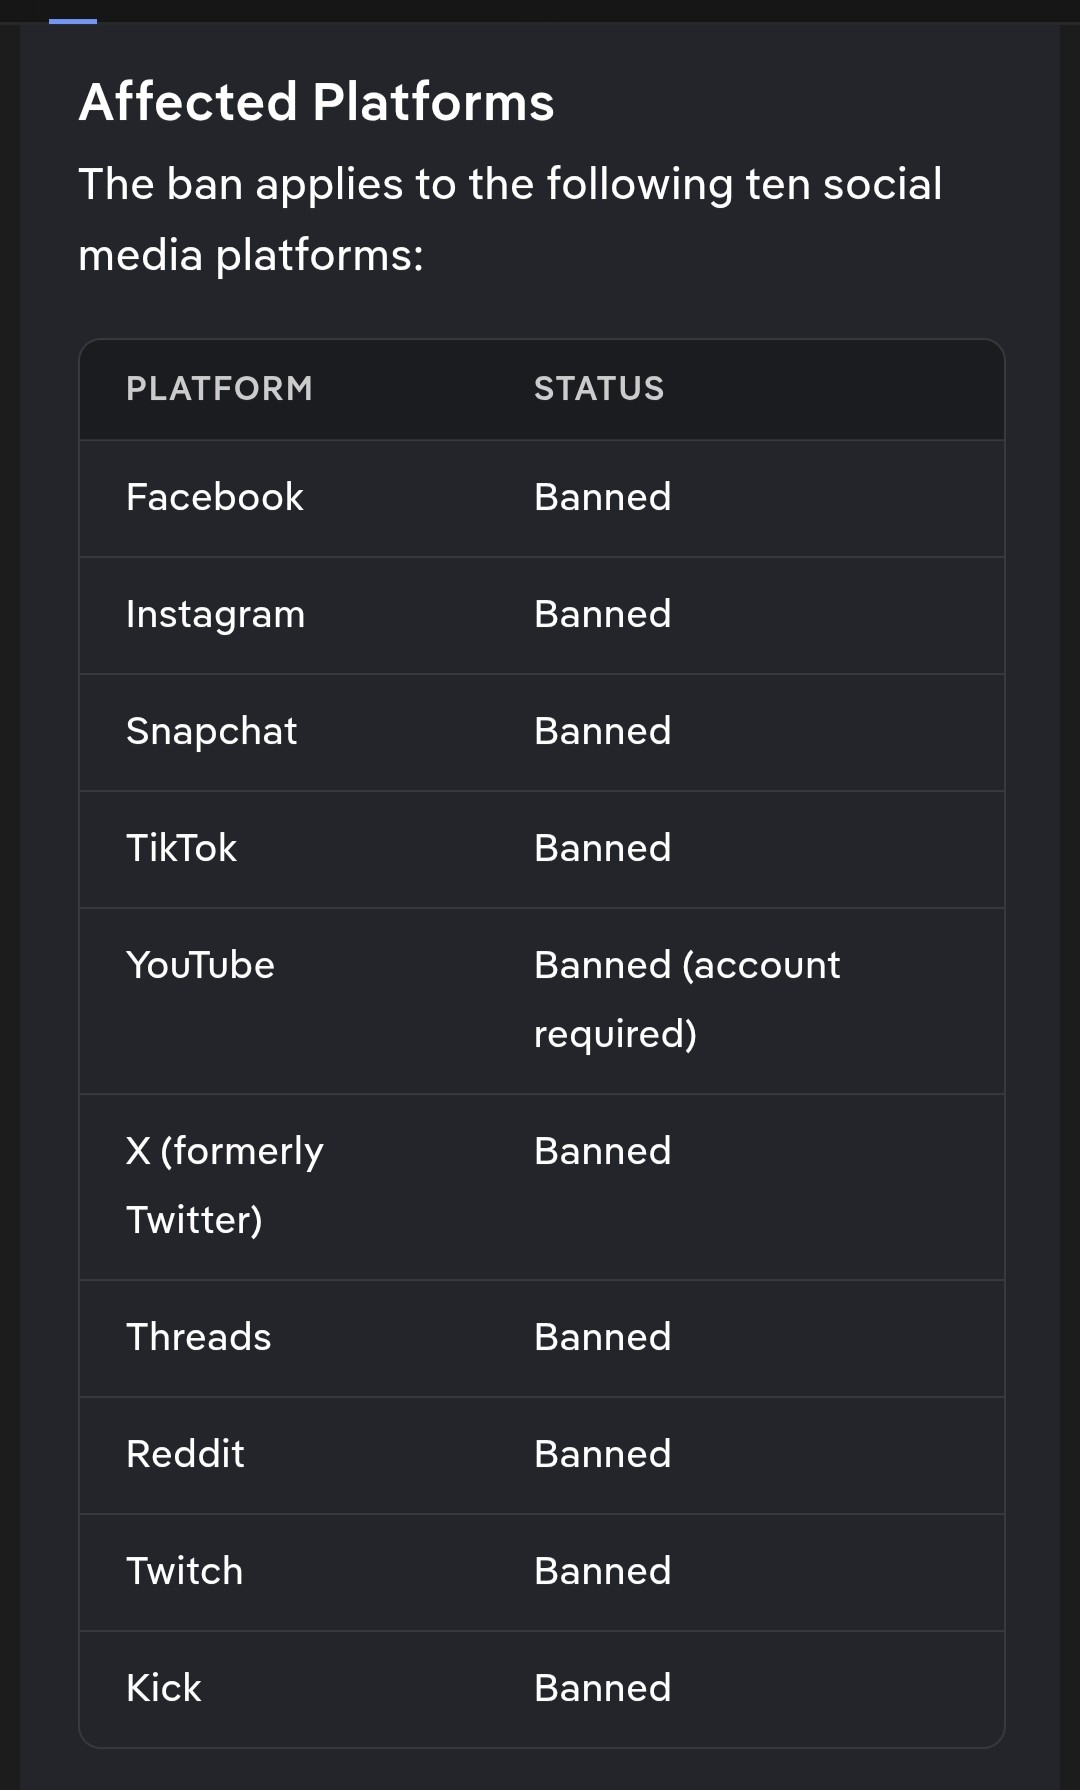This screenshot has width=1080, height=1790.
Task: Click the X (formerly Twitter) cell
Action: pos(224,1185)
